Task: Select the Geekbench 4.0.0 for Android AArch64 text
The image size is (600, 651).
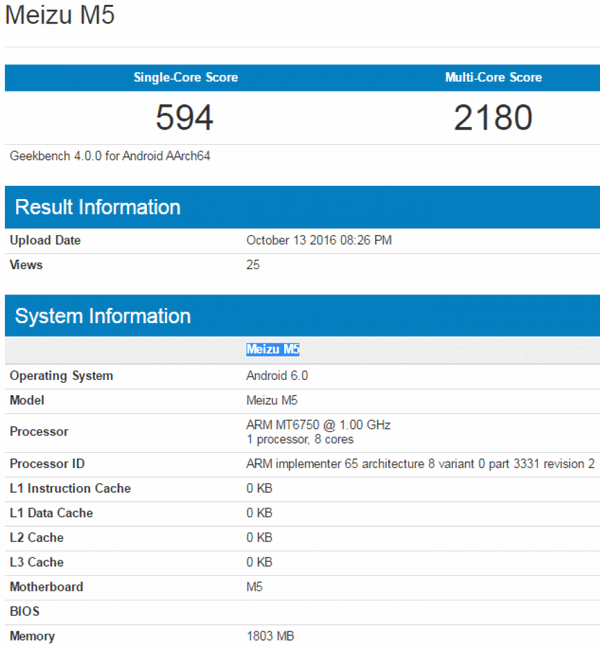Action: [110, 156]
